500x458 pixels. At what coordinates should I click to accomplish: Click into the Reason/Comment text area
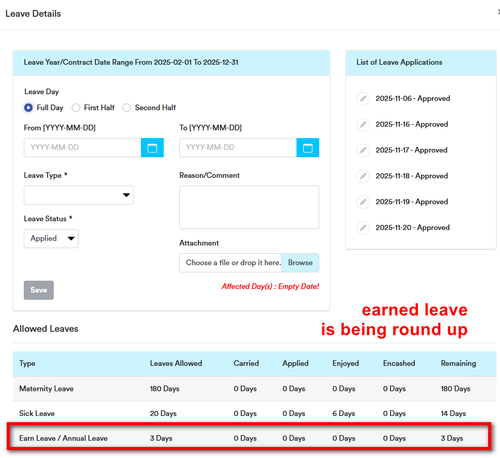(x=249, y=207)
